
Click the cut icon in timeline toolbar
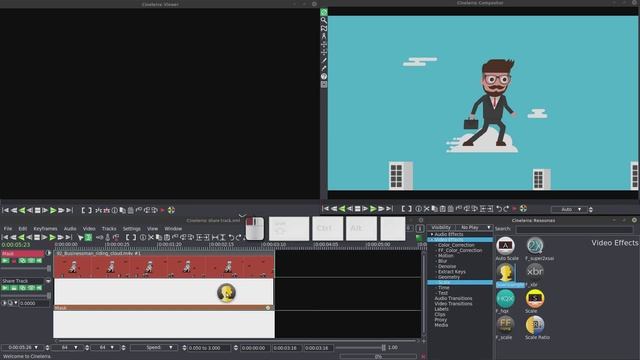coord(151,237)
